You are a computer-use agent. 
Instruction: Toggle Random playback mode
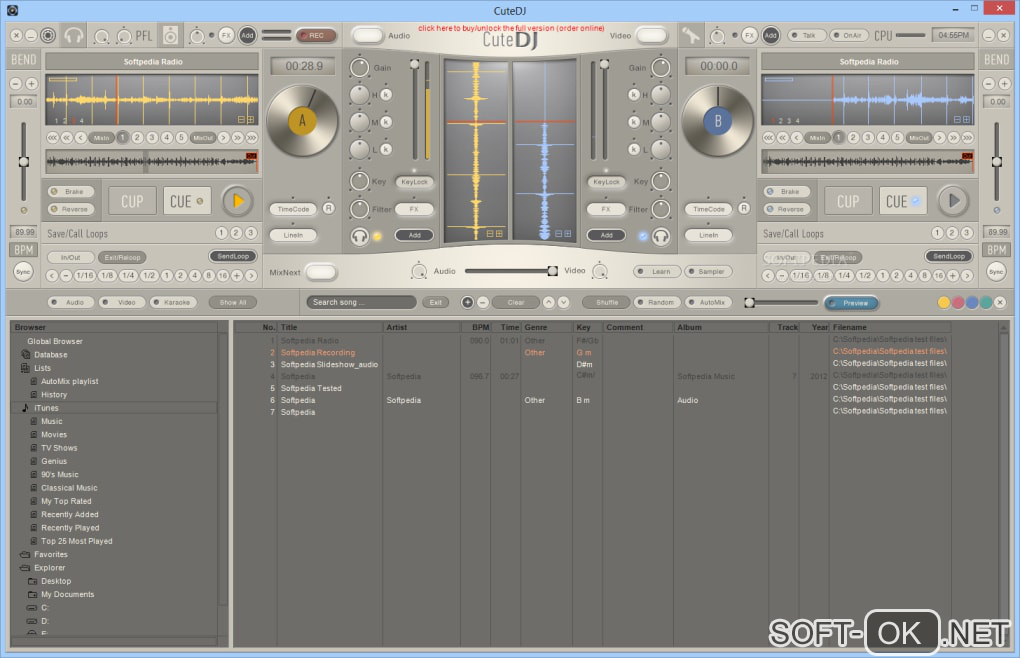coord(660,302)
